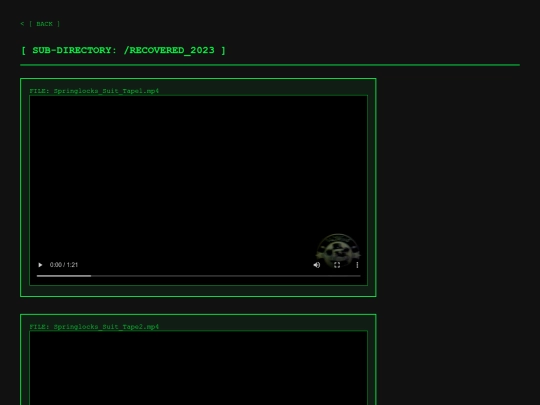
Task: Mute the Tape1 video volume
Action: [317, 265]
